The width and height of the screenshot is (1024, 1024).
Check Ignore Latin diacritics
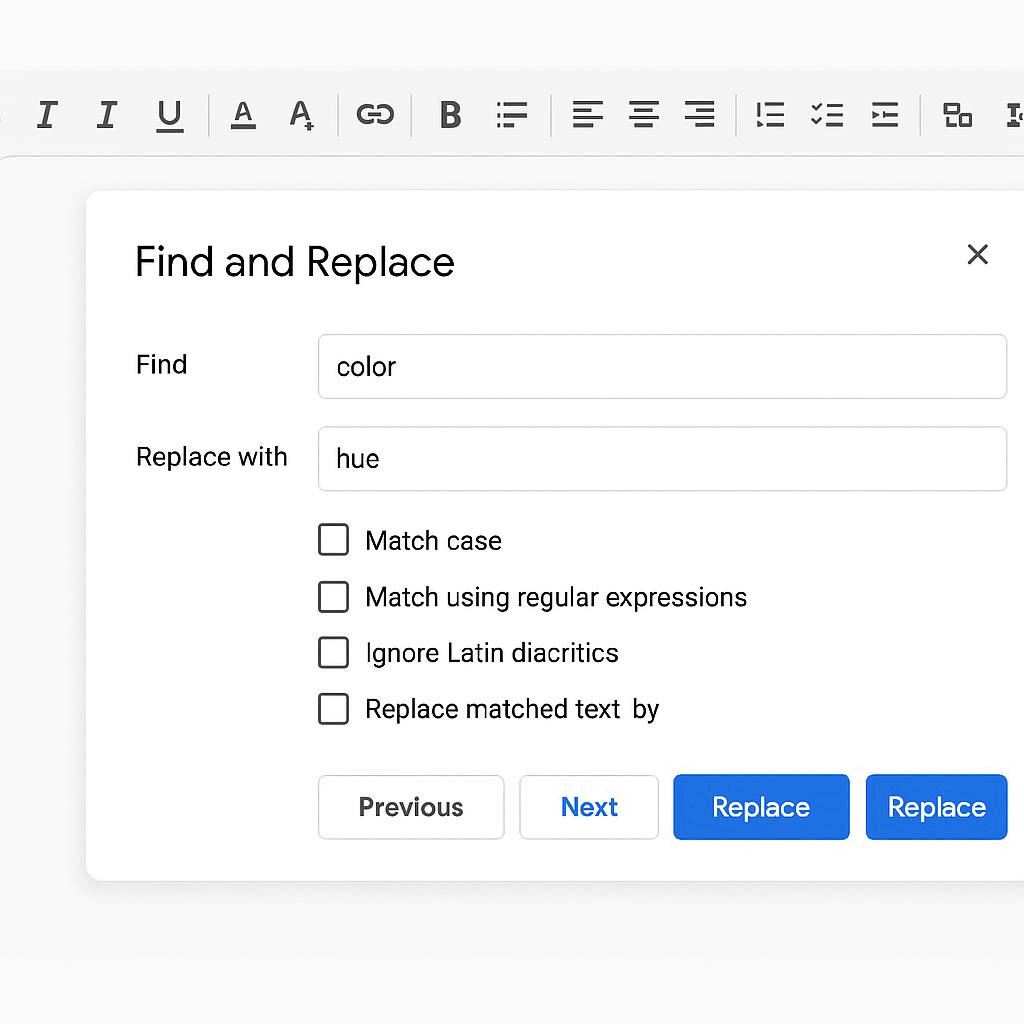(x=333, y=652)
